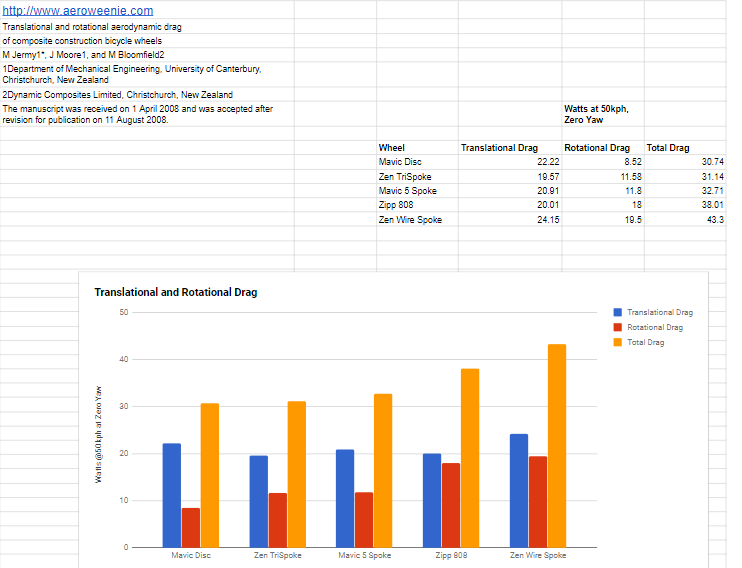Click blue Translational Drag legend swatch
This screenshot has height=568, width=742.
617,312
